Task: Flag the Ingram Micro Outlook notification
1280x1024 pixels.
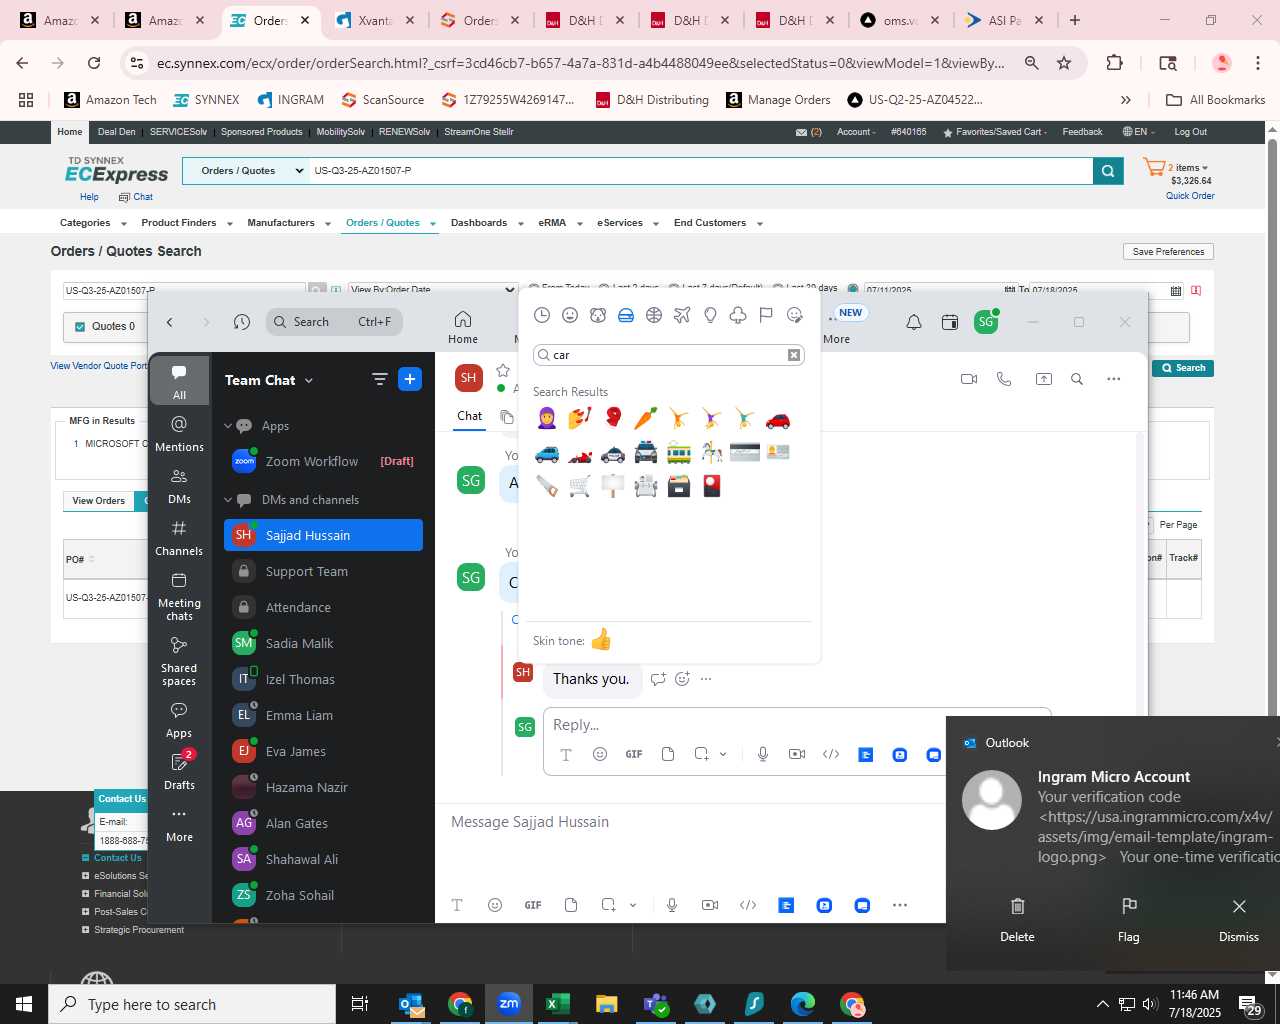Action: (1129, 920)
